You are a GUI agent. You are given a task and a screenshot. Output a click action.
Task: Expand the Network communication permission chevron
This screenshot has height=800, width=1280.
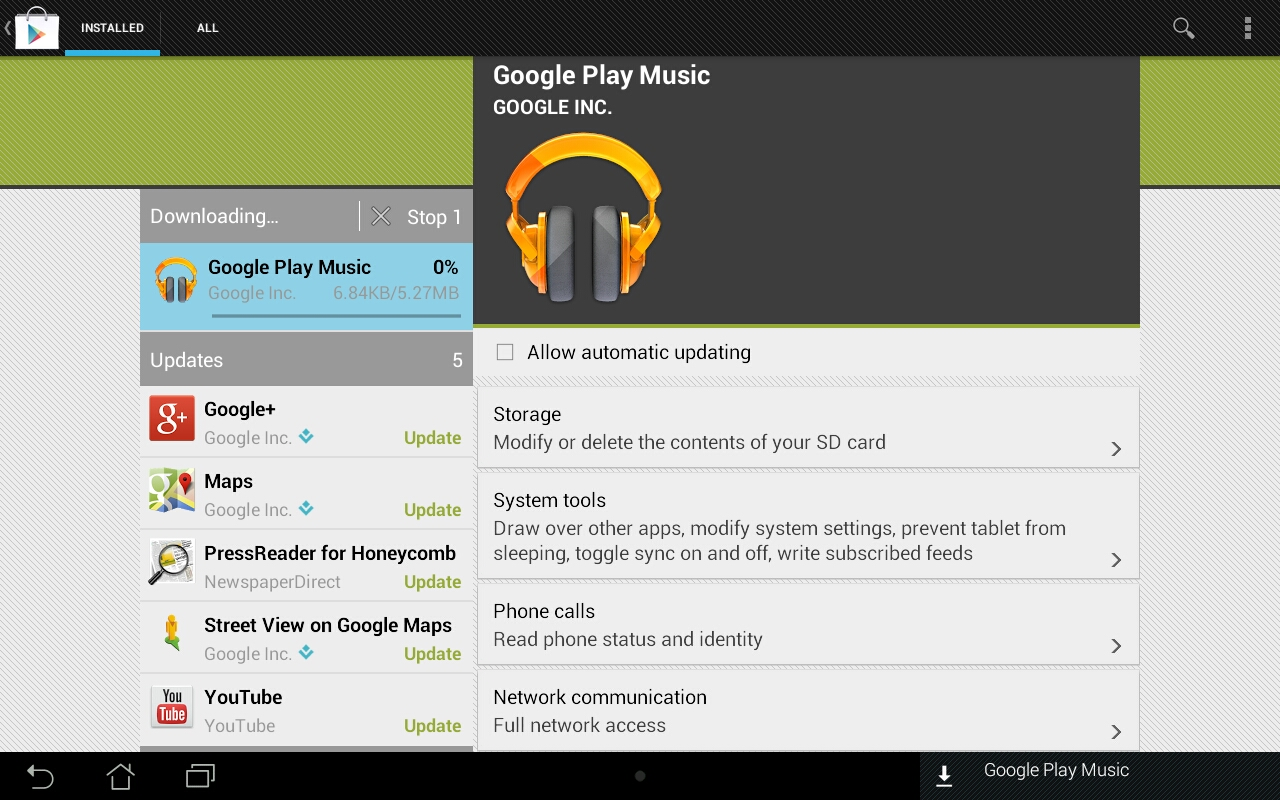[1117, 732]
